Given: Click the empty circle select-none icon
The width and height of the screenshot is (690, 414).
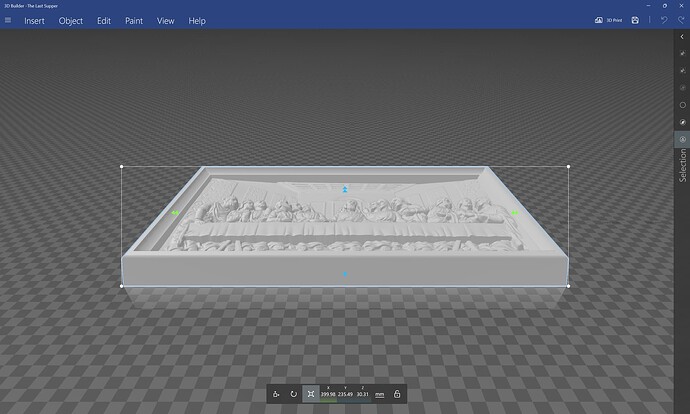Looking at the screenshot, I should click(x=683, y=105).
